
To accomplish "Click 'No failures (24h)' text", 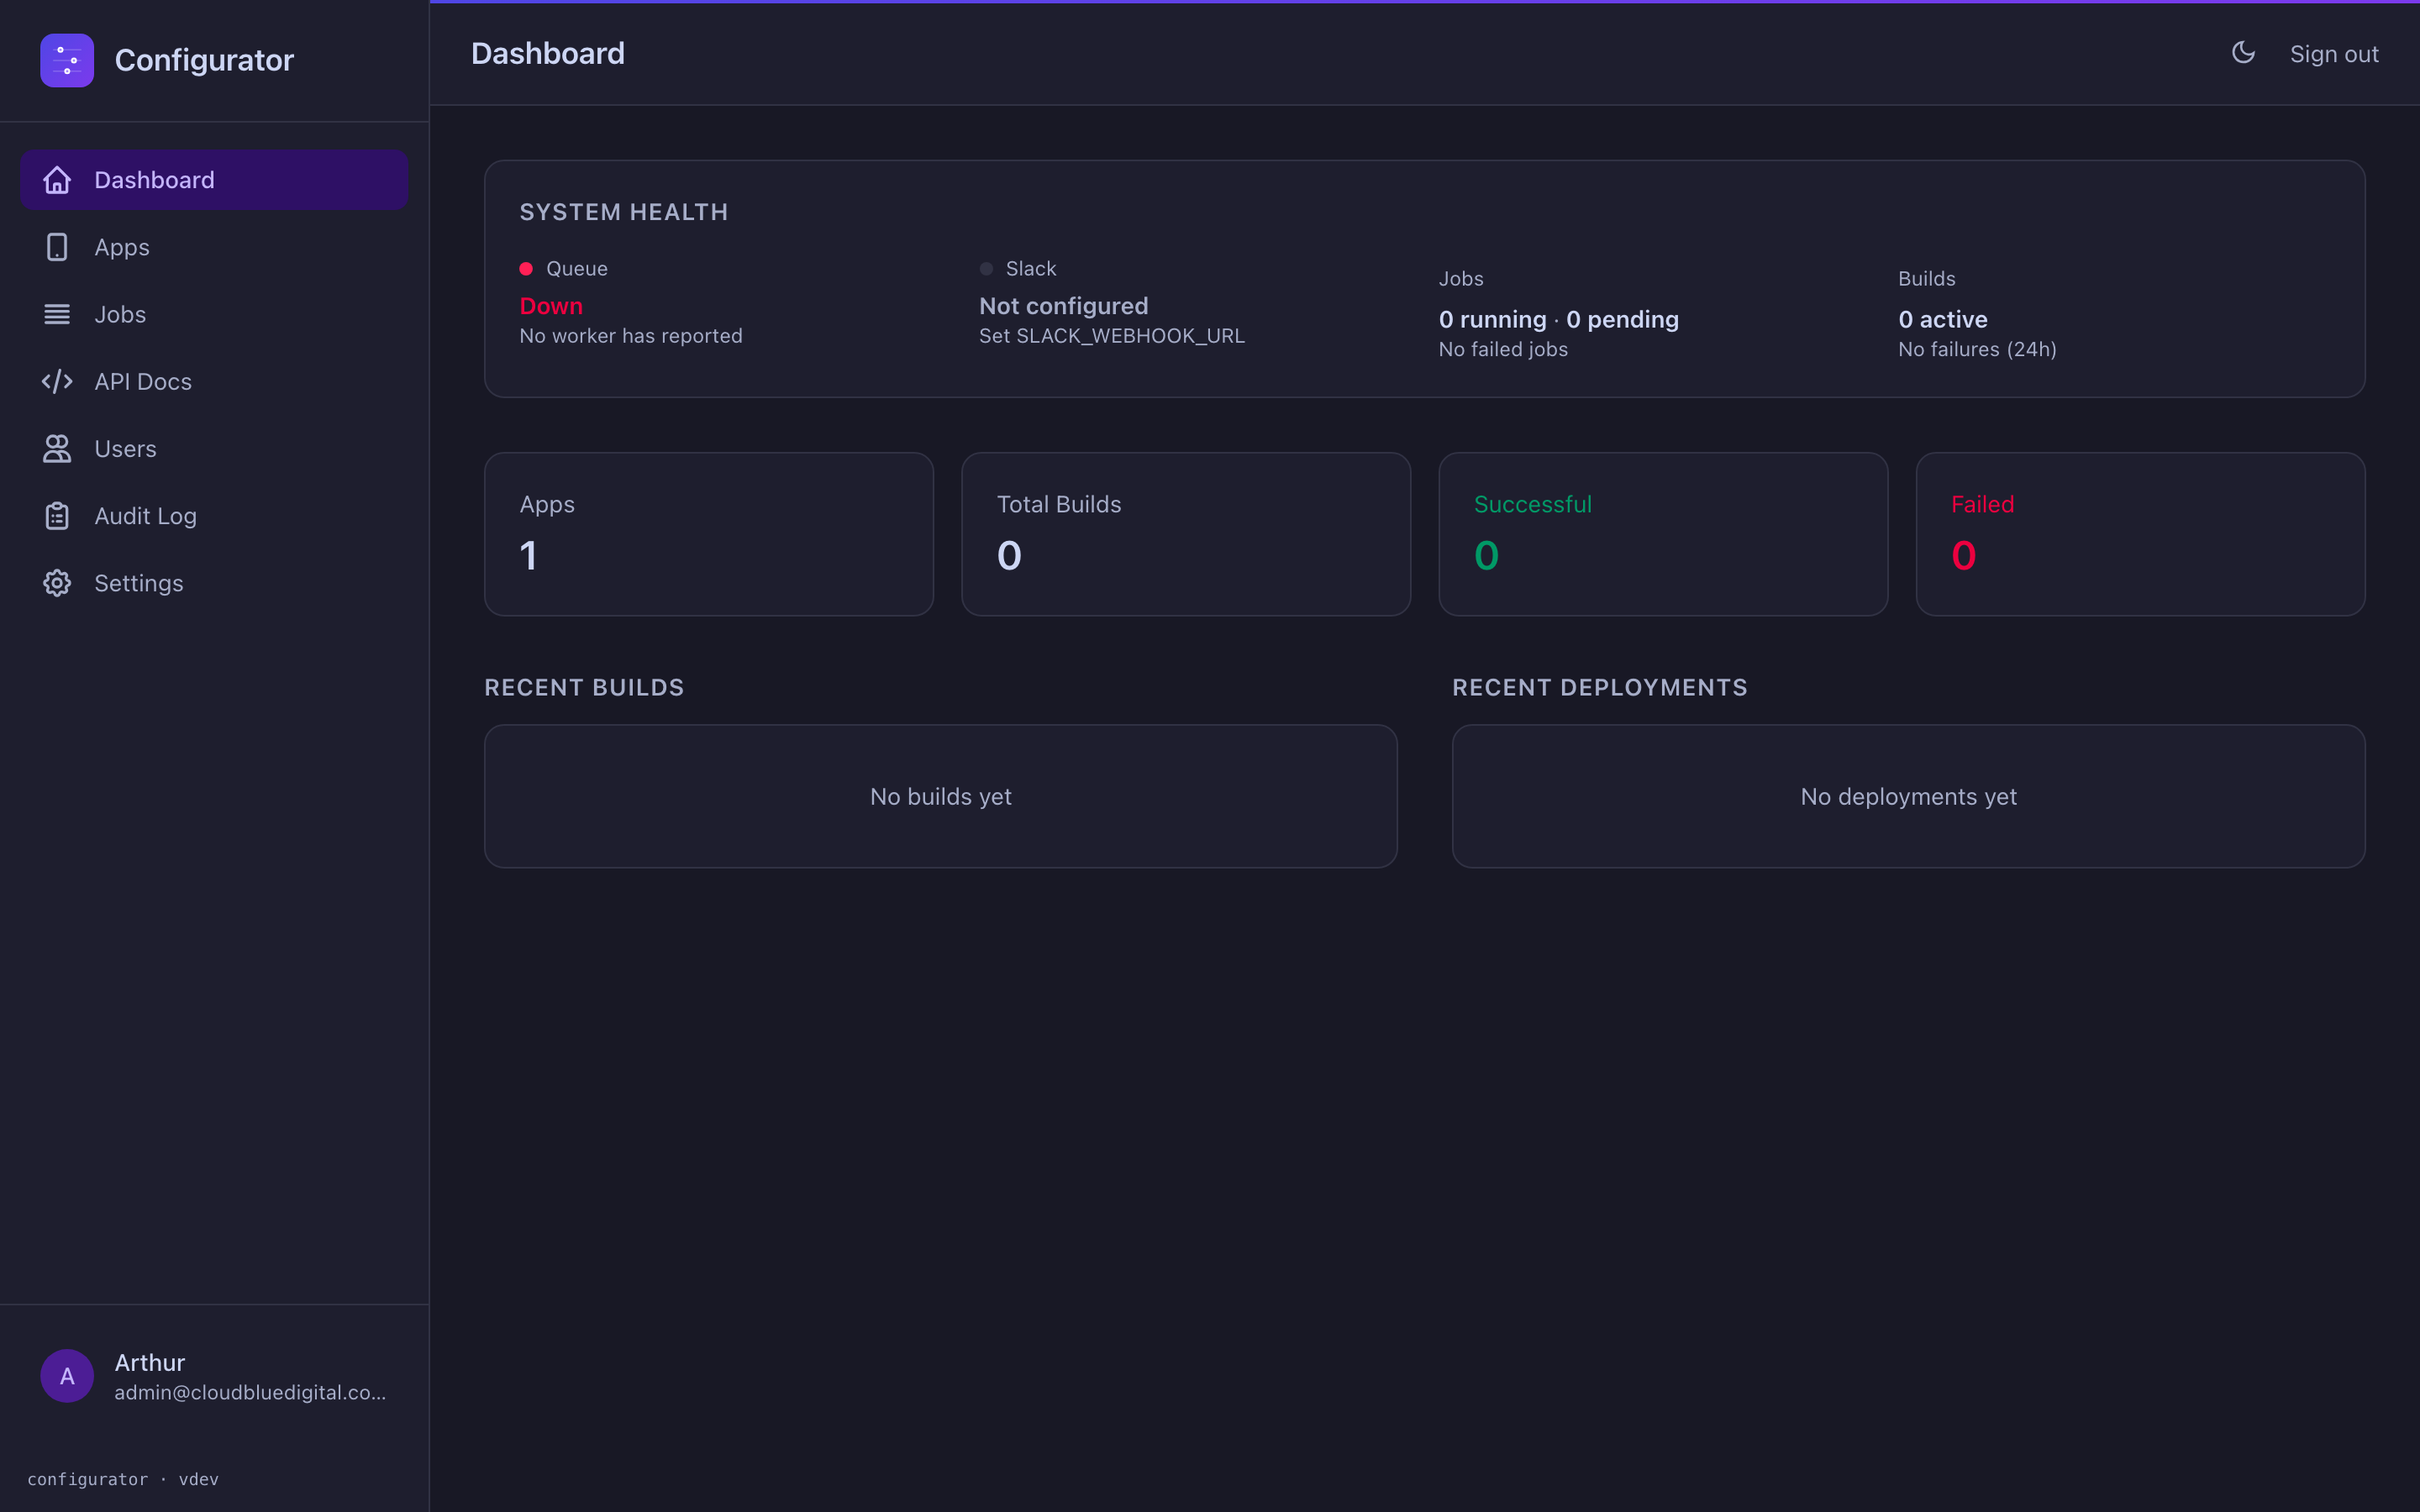I will pos(1977,349).
